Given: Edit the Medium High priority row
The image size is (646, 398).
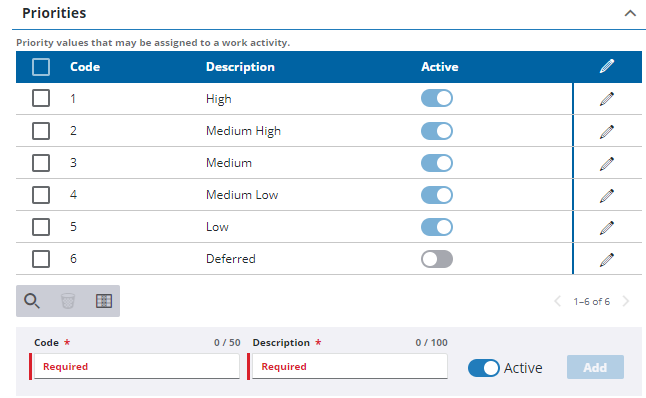Looking at the screenshot, I should click(x=606, y=131).
